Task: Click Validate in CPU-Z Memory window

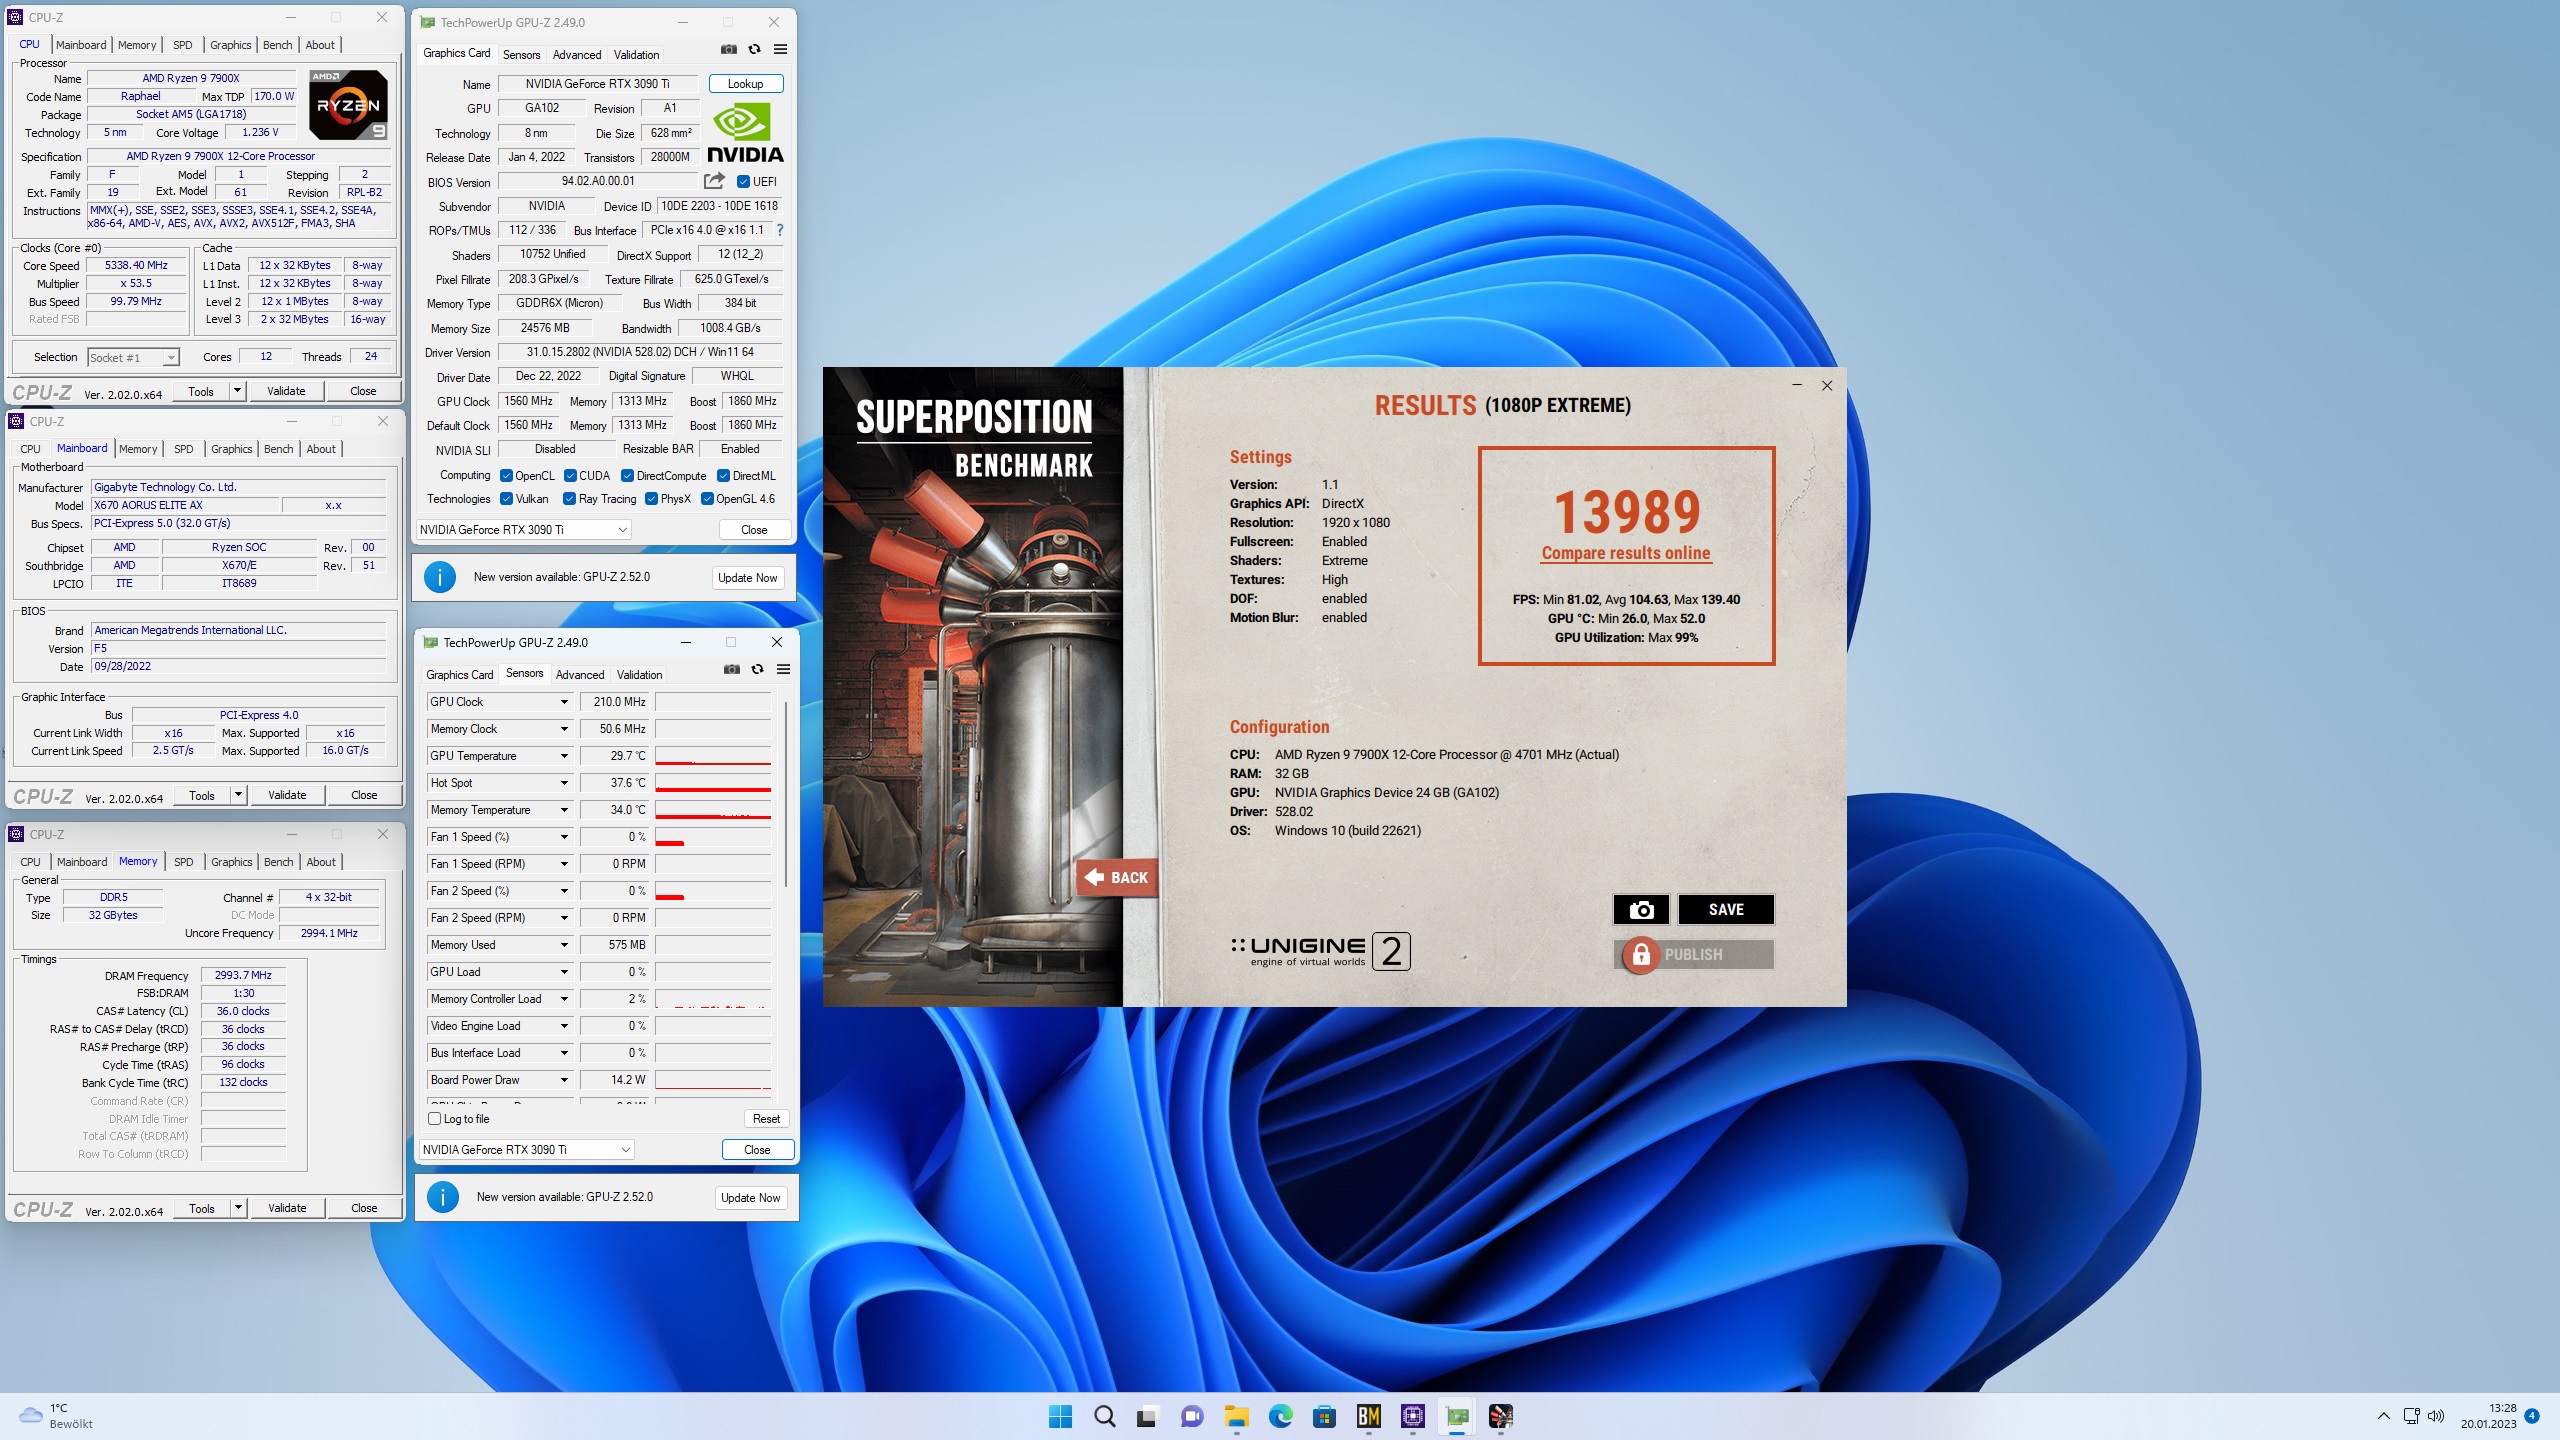Action: click(287, 1208)
